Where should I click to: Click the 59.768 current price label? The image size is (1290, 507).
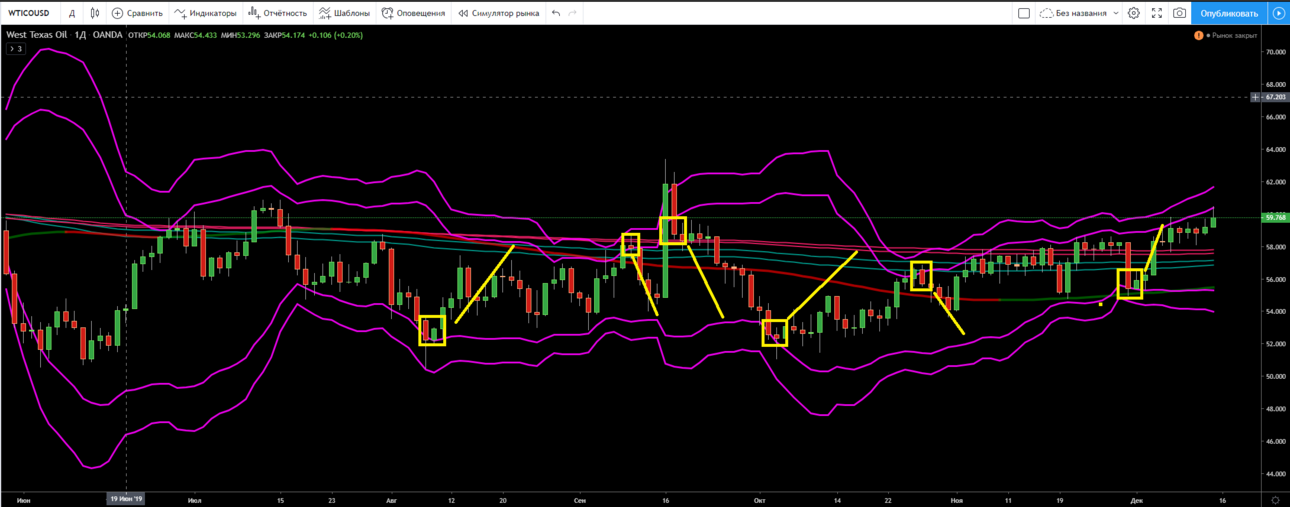click(x=1274, y=217)
